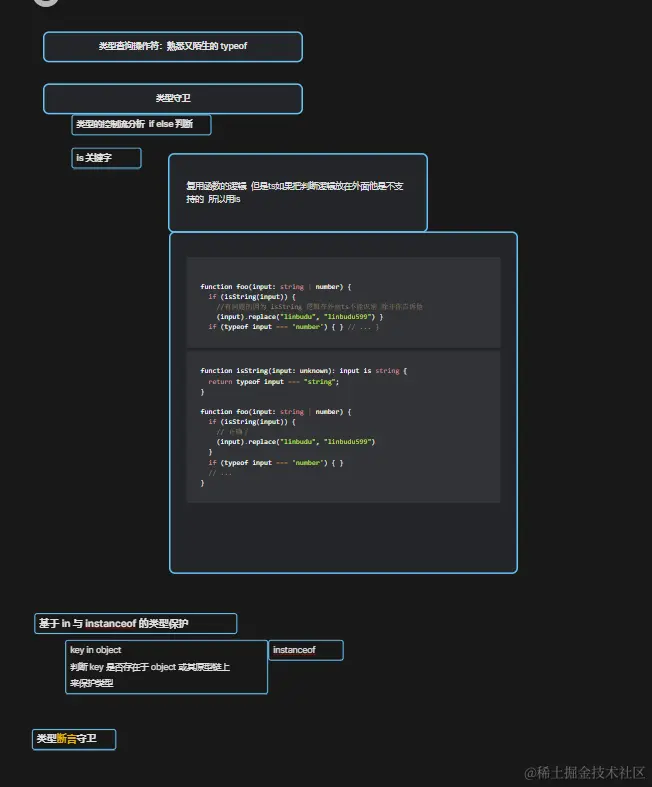Click the lower code block defining isString
The height and width of the screenshot is (787, 652).
pyautogui.click(x=343, y=427)
